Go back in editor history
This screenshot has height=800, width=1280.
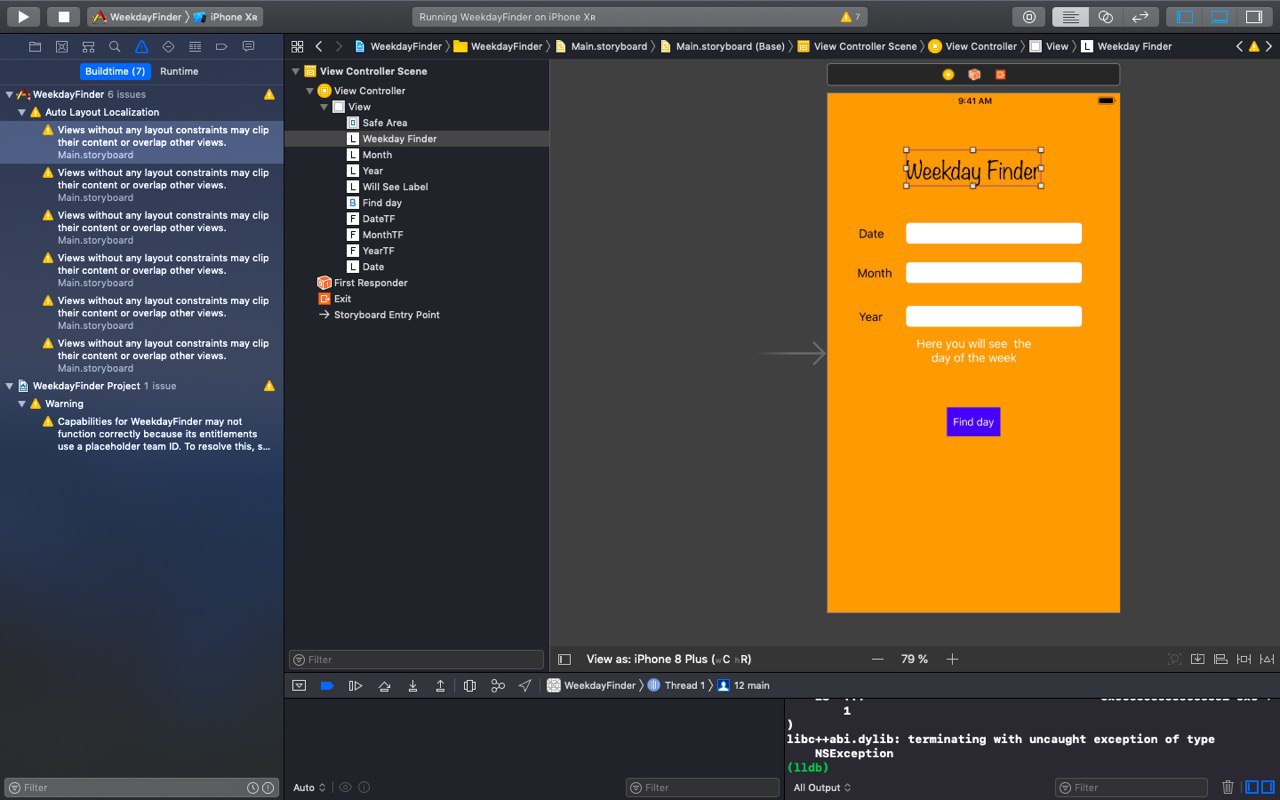coord(319,46)
